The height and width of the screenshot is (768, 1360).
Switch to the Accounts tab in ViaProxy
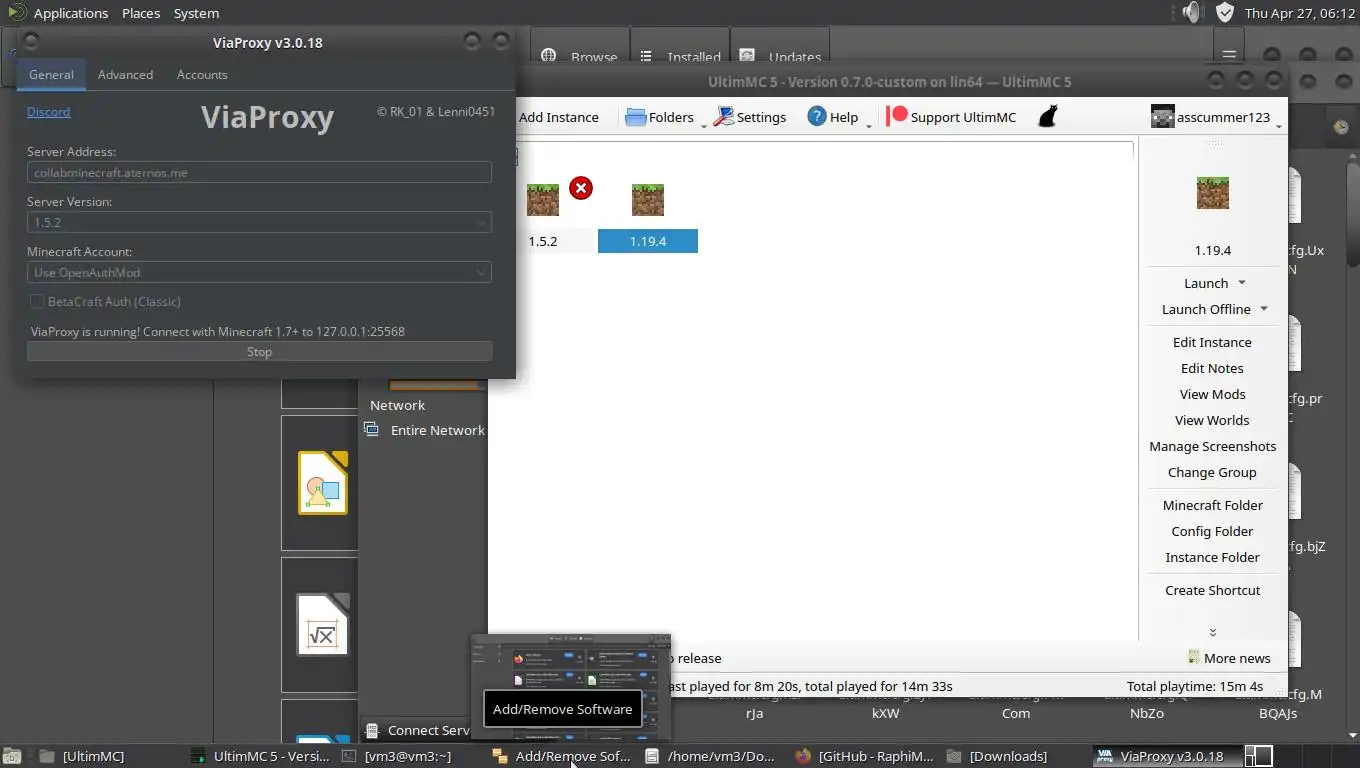click(x=202, y=75)
